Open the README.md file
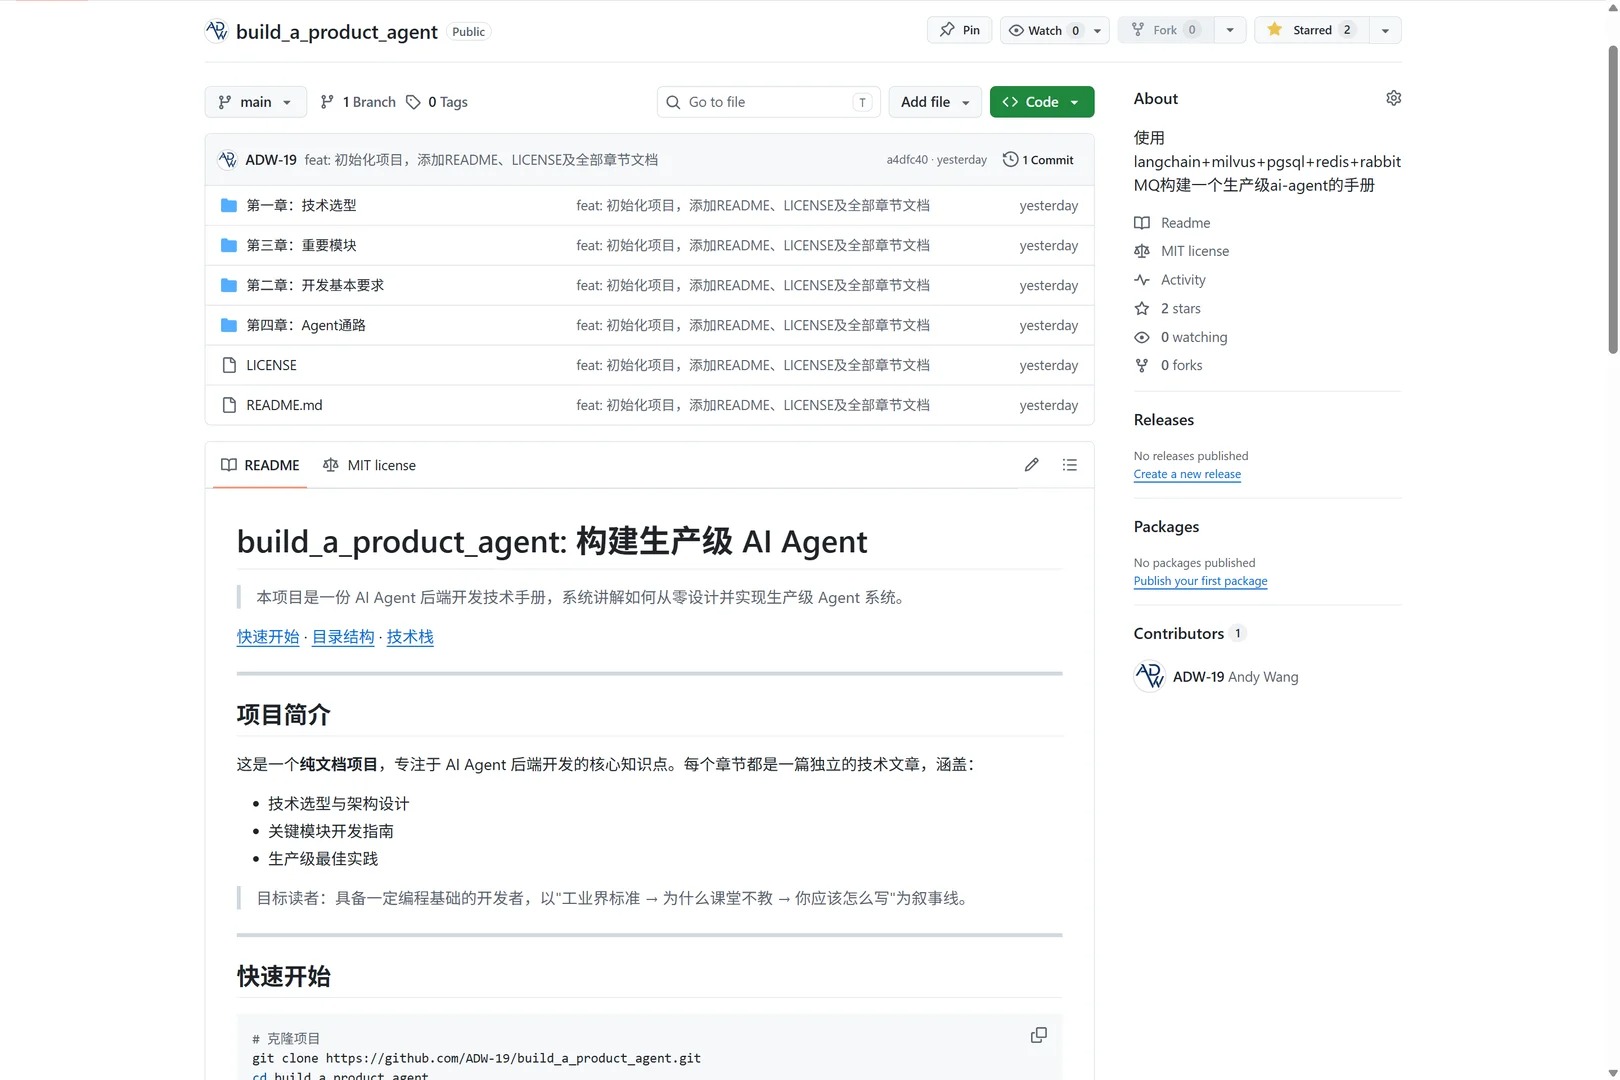Image resolution: width=1620 pixels, height=1080 pixels. tap(284, 405)
